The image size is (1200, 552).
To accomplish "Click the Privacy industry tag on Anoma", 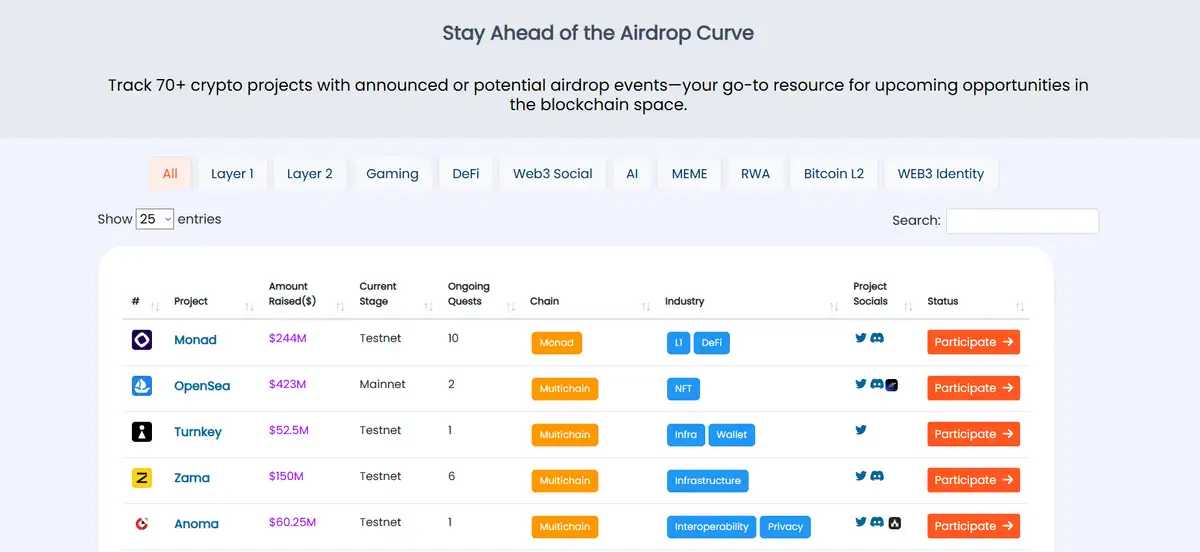I will tap(785, 527).
